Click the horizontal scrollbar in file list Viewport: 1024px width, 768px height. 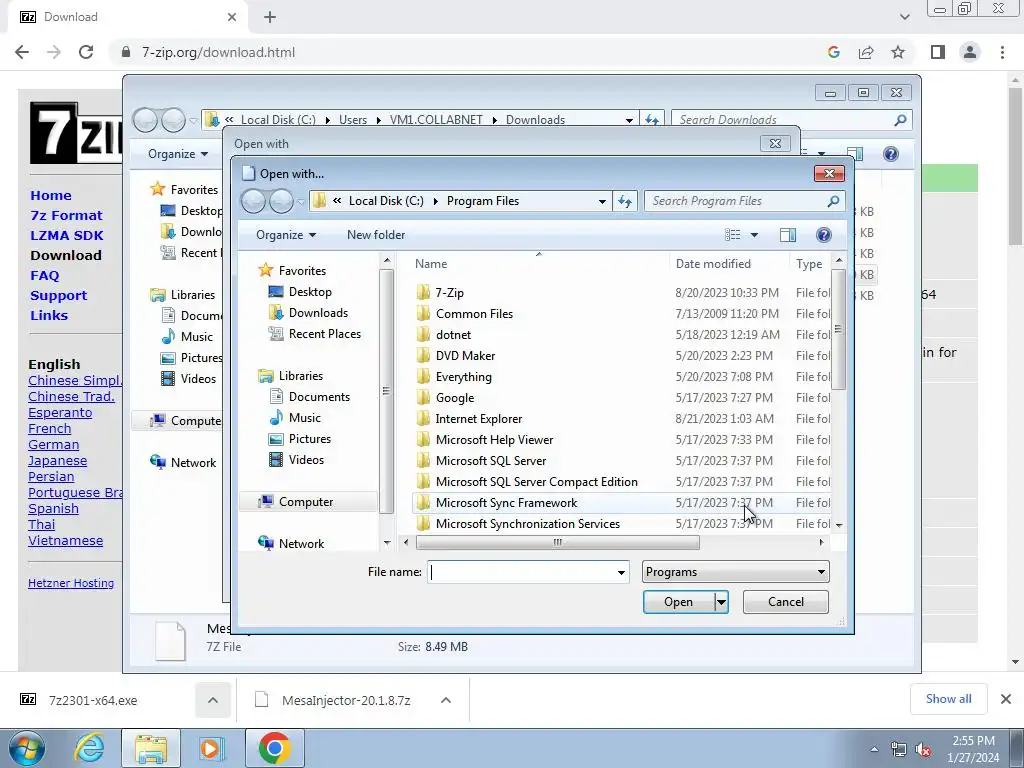[x=557, y=542]
